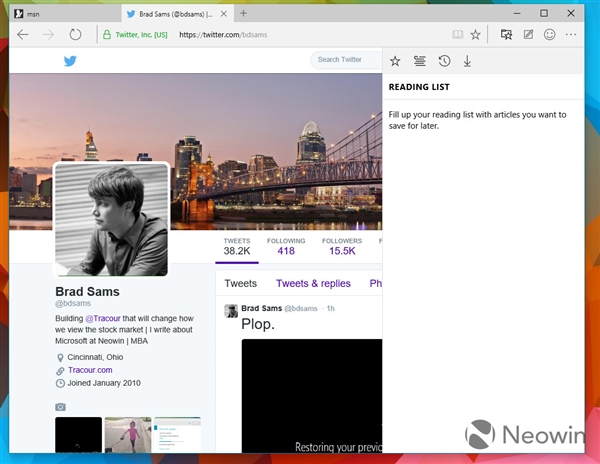Click the Make a Web Note icon
The image size is (600, 464).
pos(528,34)
